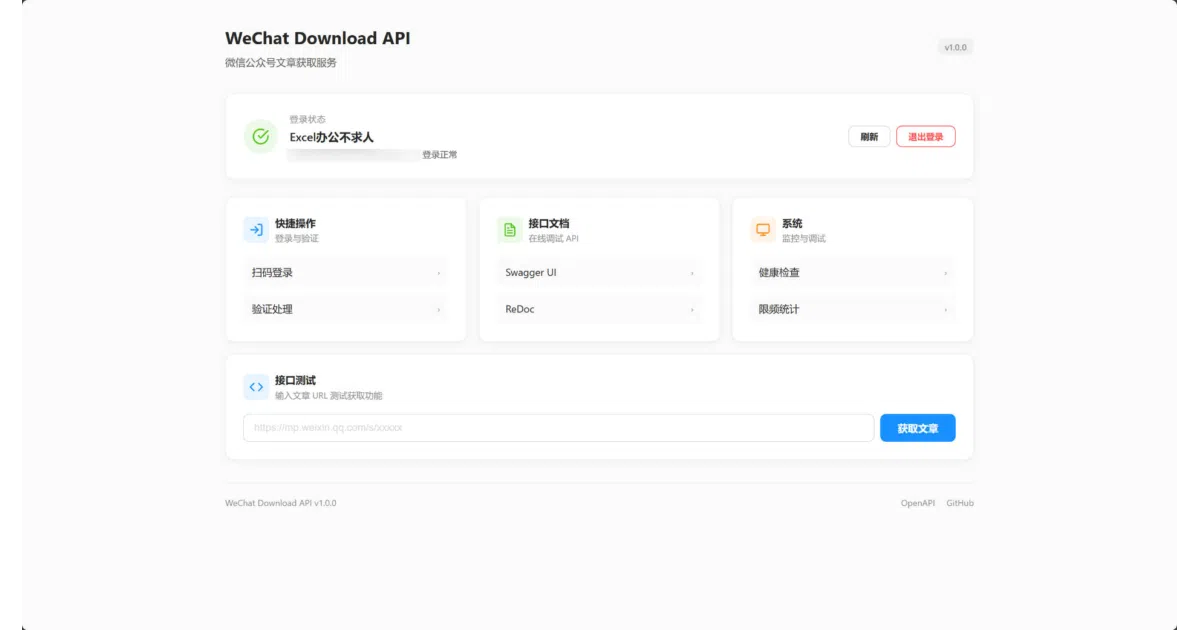Click chevron arrow beside 扫码登录
The width and height of the screenshot is (1200, 630).
(438, 273)
